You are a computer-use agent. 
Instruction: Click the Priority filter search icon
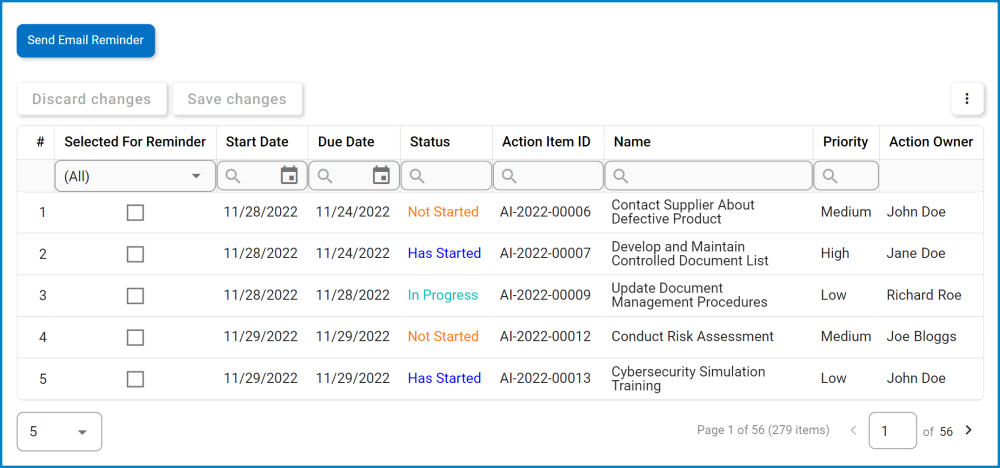(831, 176)
